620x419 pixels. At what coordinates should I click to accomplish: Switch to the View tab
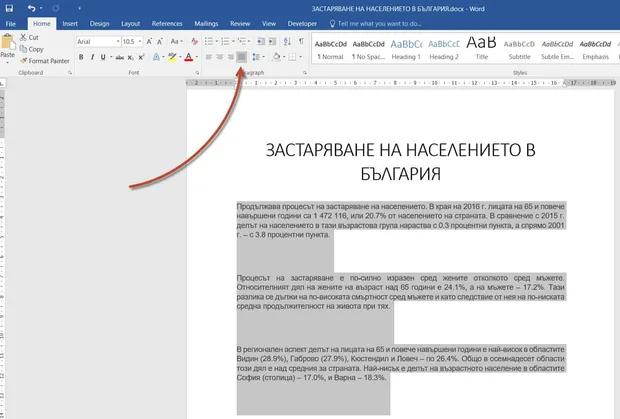(269, 24)
